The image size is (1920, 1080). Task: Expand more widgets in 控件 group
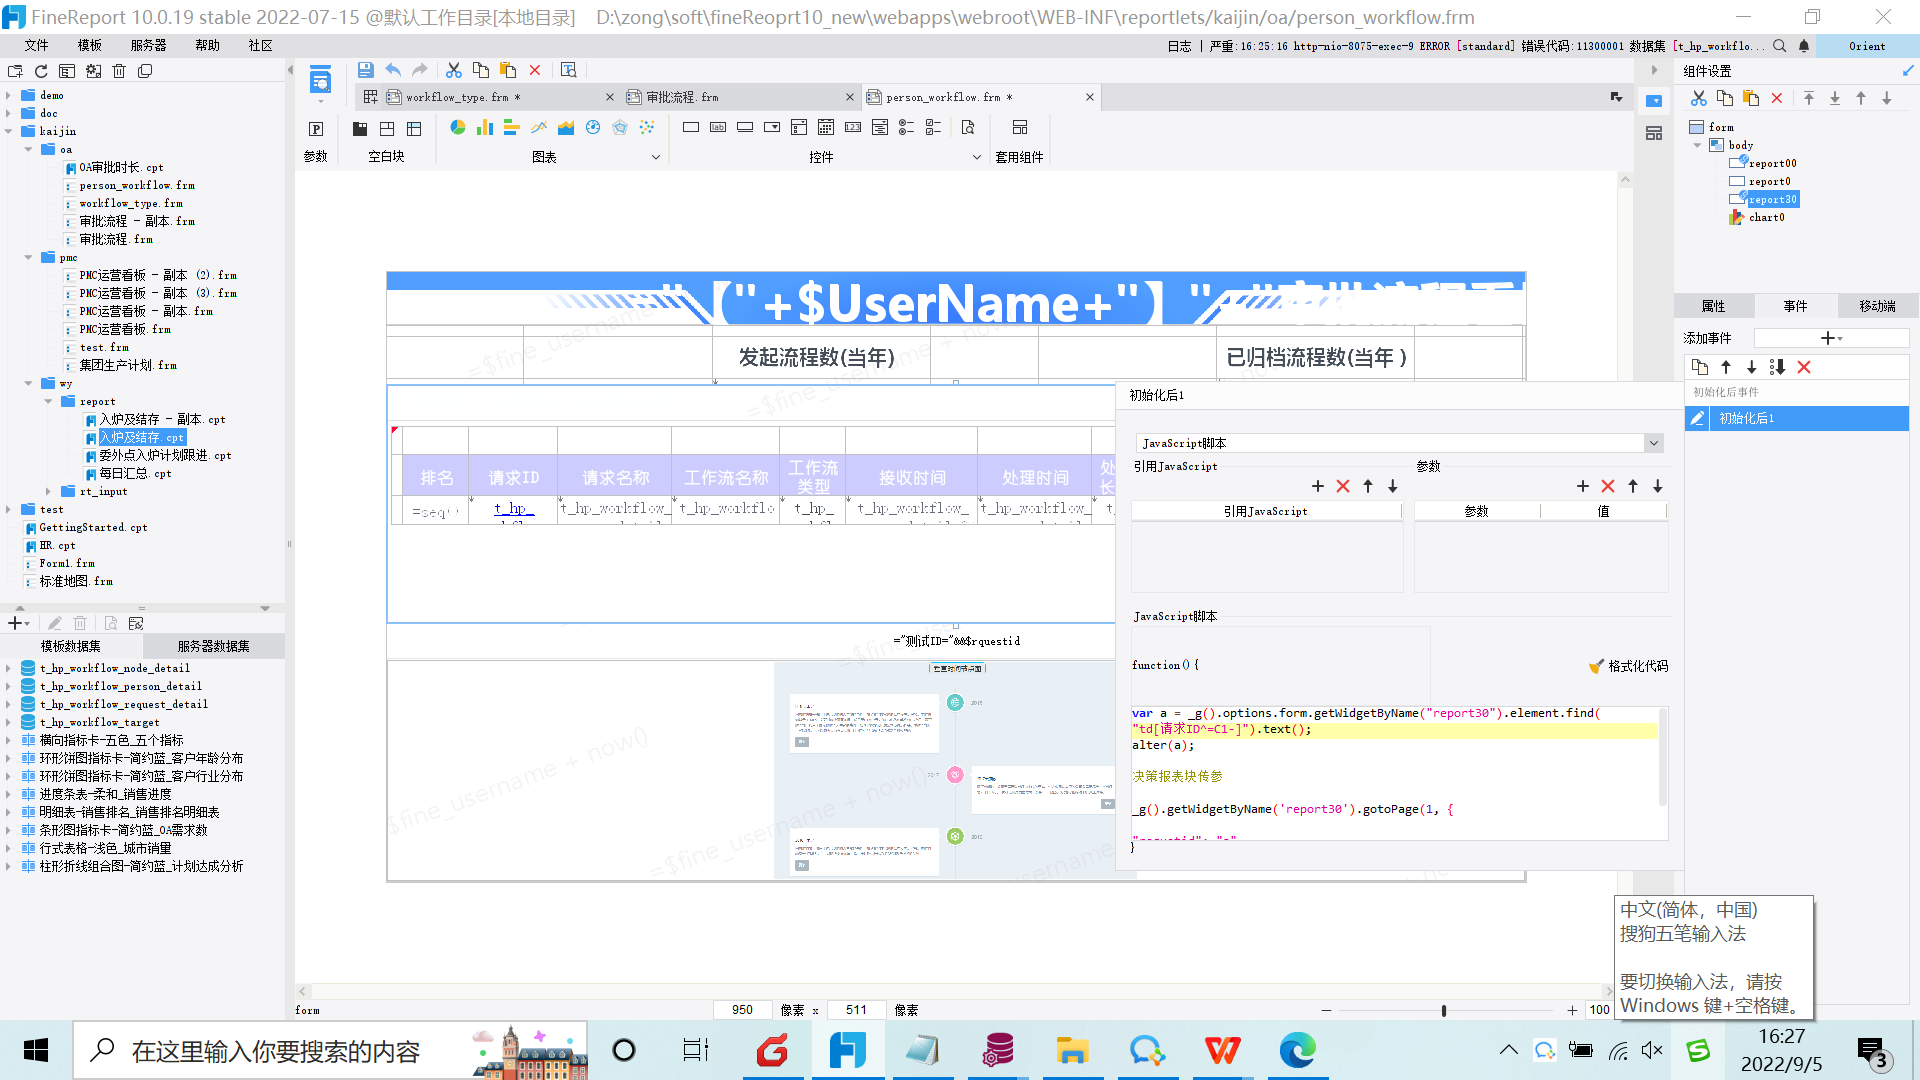(977, 157)
